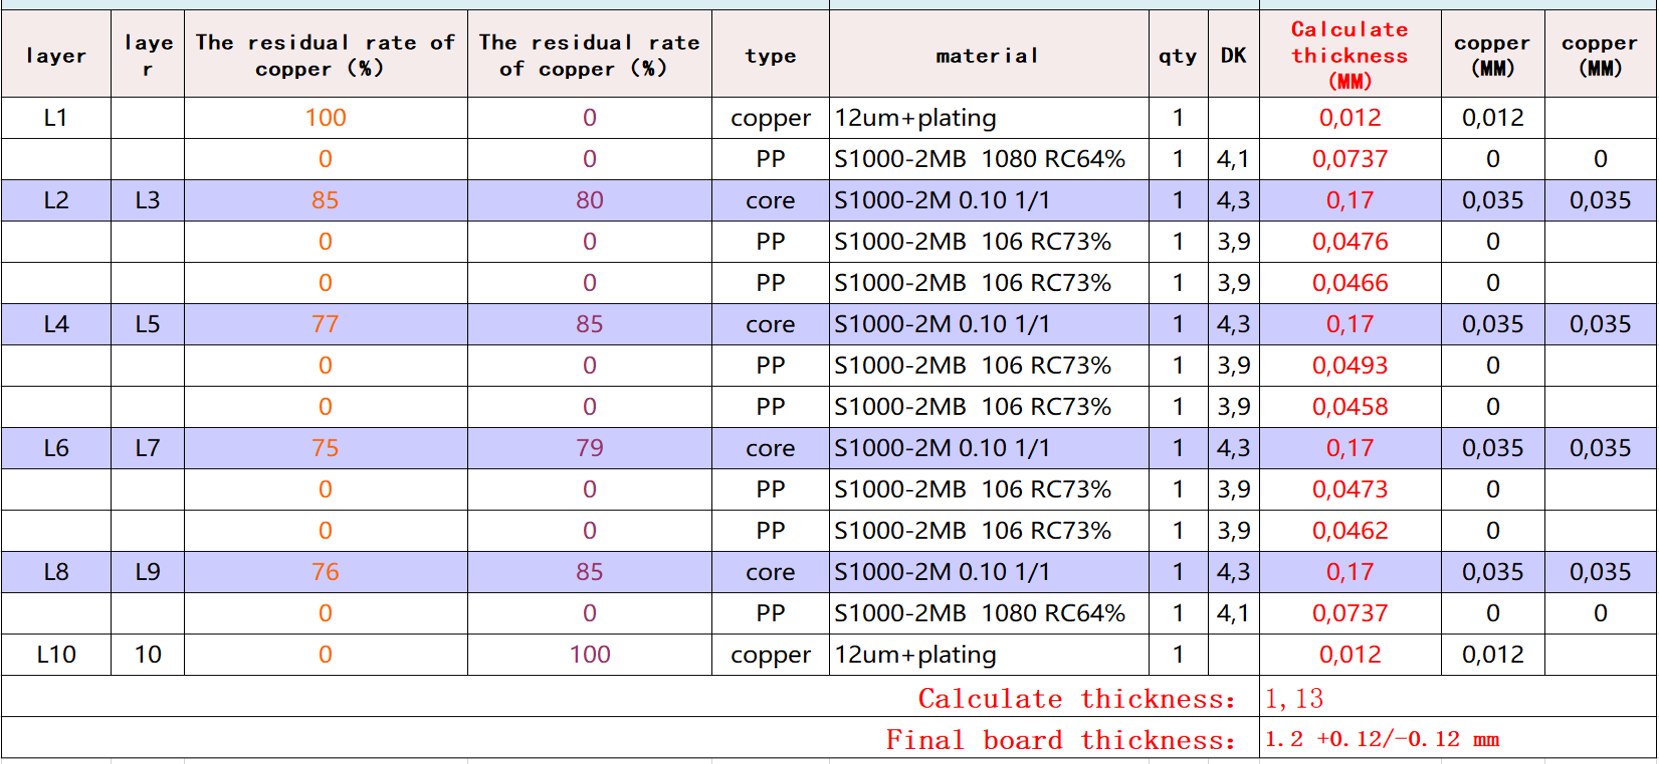The height and width of the screenshot is (764, 1659).
Task: Select '12um+plating' material in L1 row
Action: coord(915,118)
